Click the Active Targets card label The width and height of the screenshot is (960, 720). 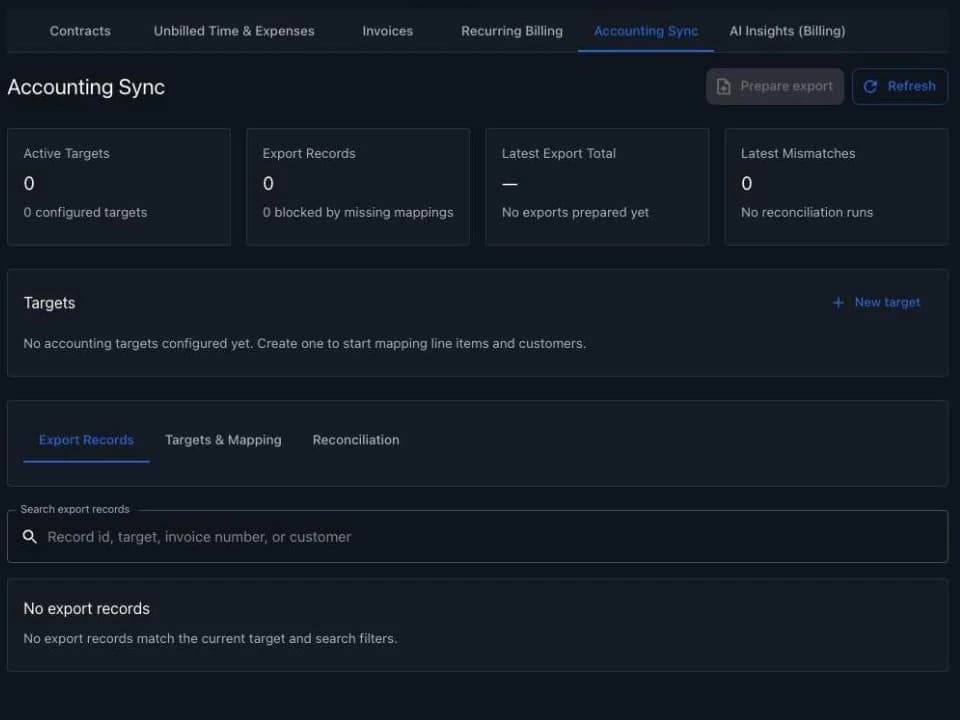[67, 154]
